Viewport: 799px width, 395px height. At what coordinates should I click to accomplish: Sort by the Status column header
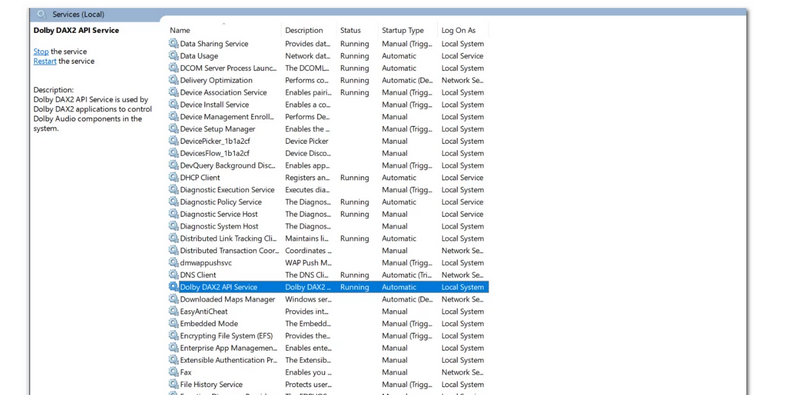[x=350, y=30]
